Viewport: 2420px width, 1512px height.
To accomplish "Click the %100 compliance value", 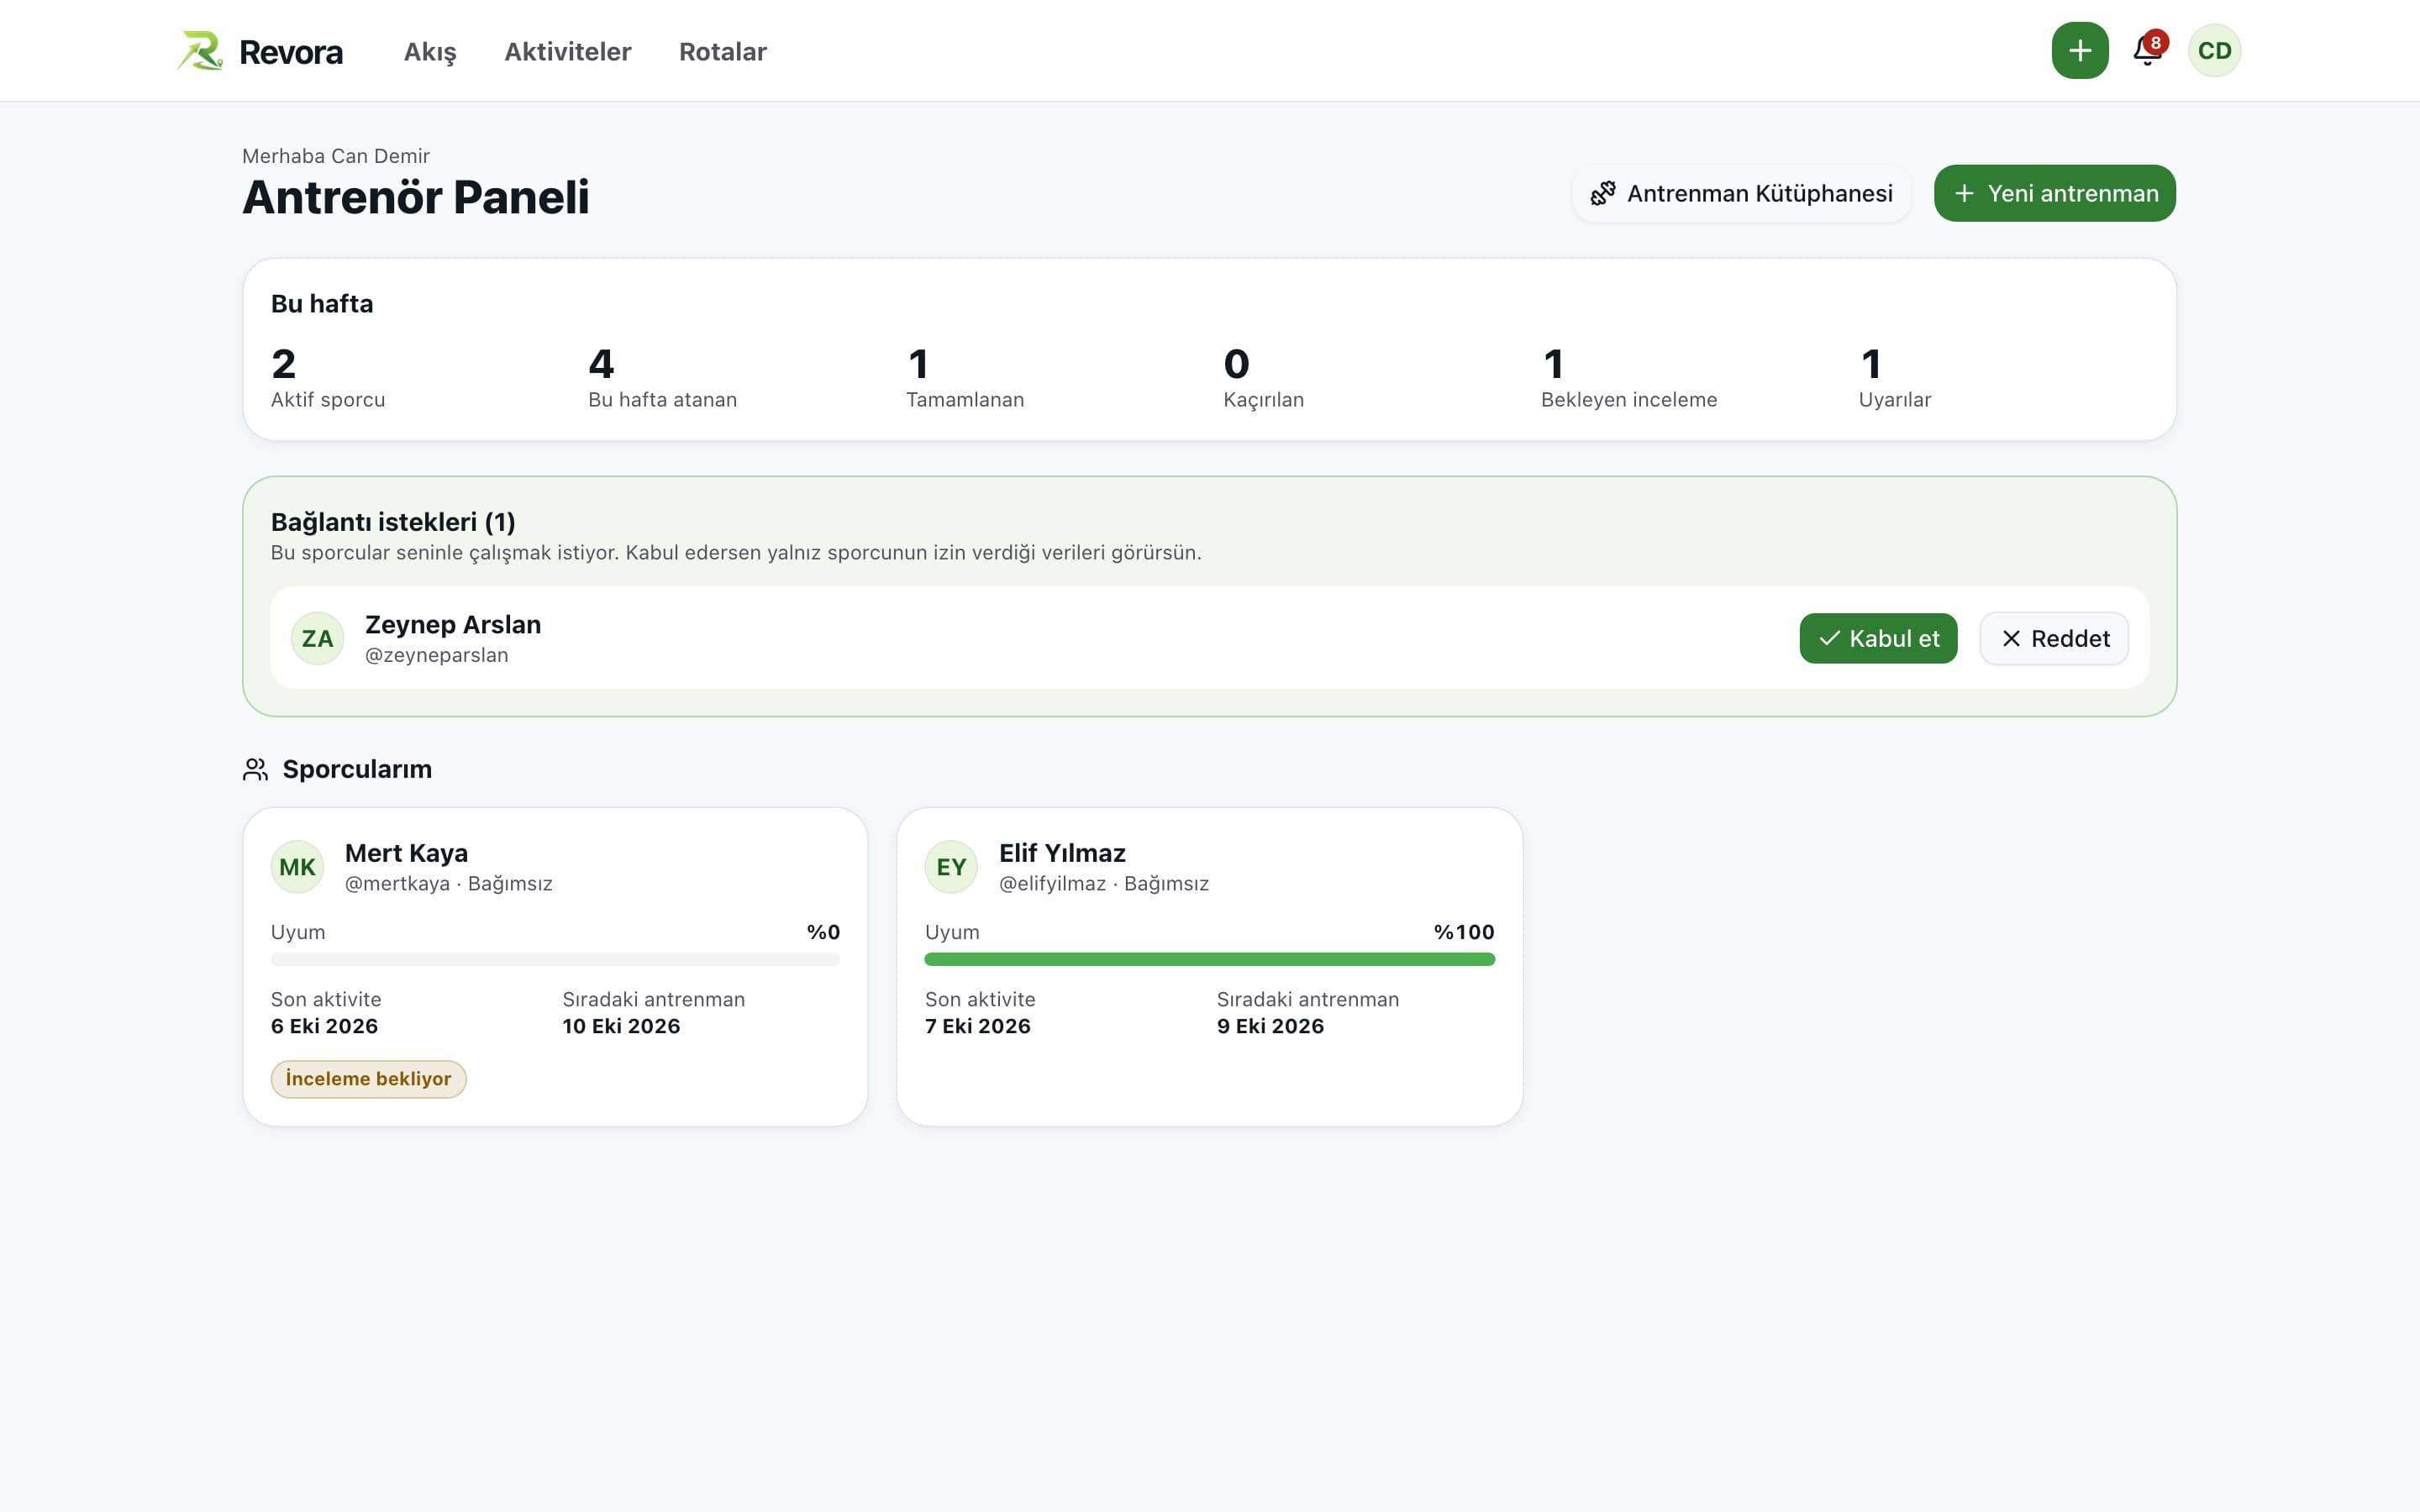I will (1464, 932).
